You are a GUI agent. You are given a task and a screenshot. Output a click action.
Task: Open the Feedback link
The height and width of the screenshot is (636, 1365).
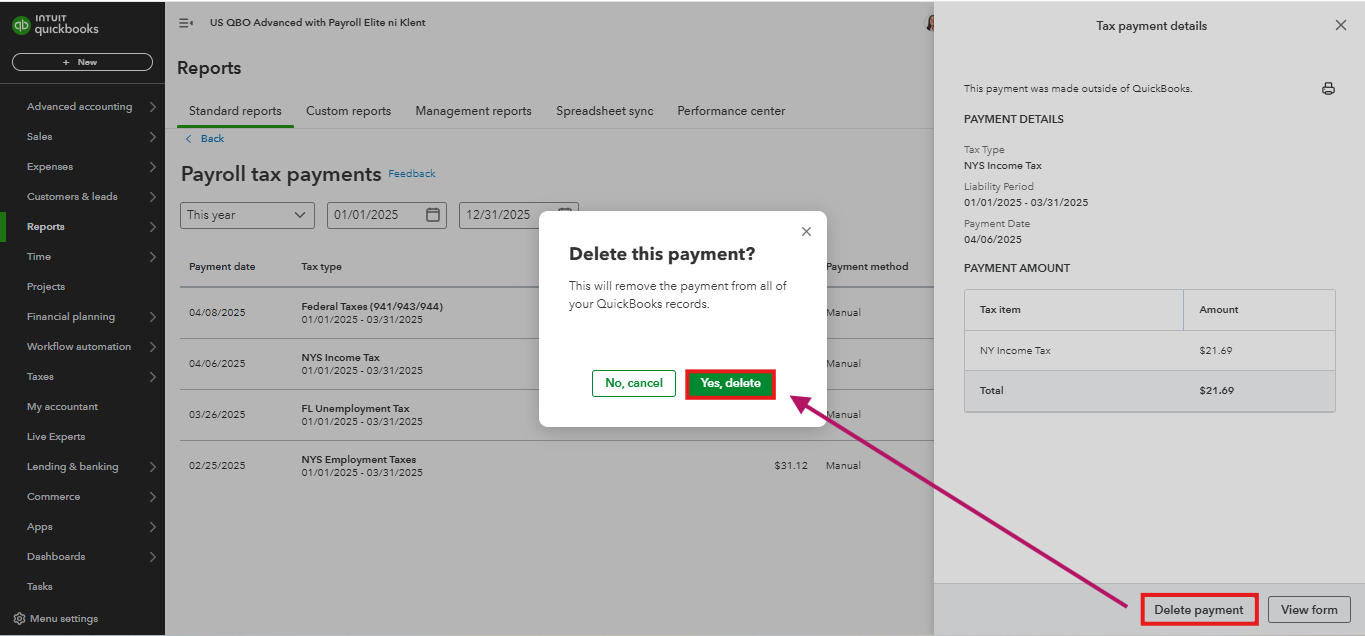412,174
